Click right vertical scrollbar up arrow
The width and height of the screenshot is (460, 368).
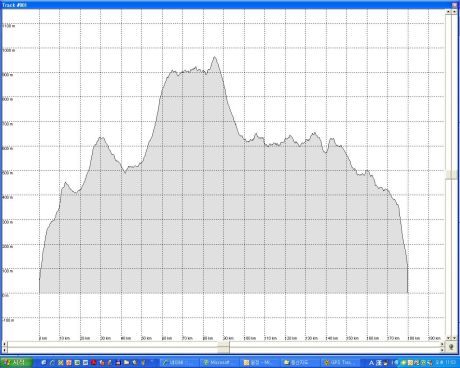click(454, 11)
